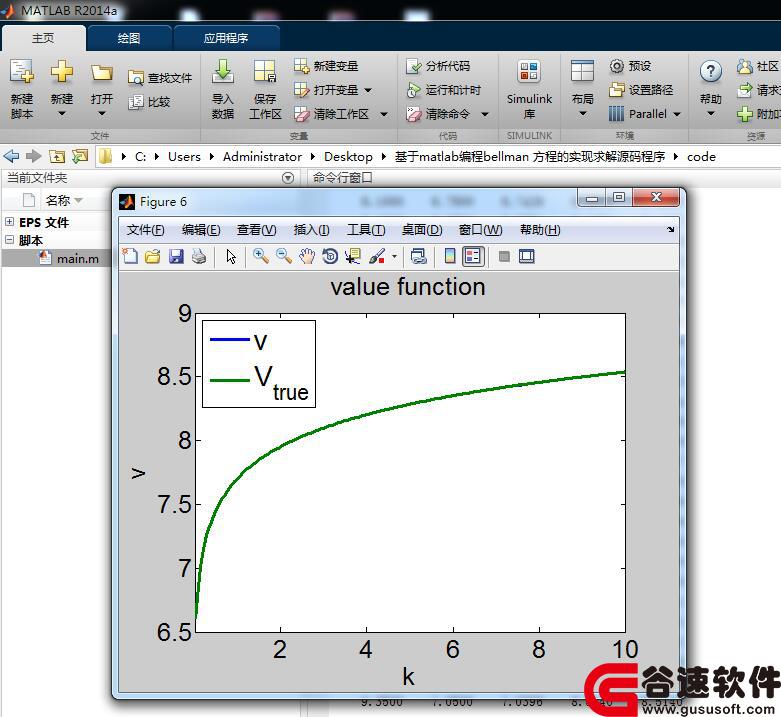Select main.m in the file browser

point(69,258)
